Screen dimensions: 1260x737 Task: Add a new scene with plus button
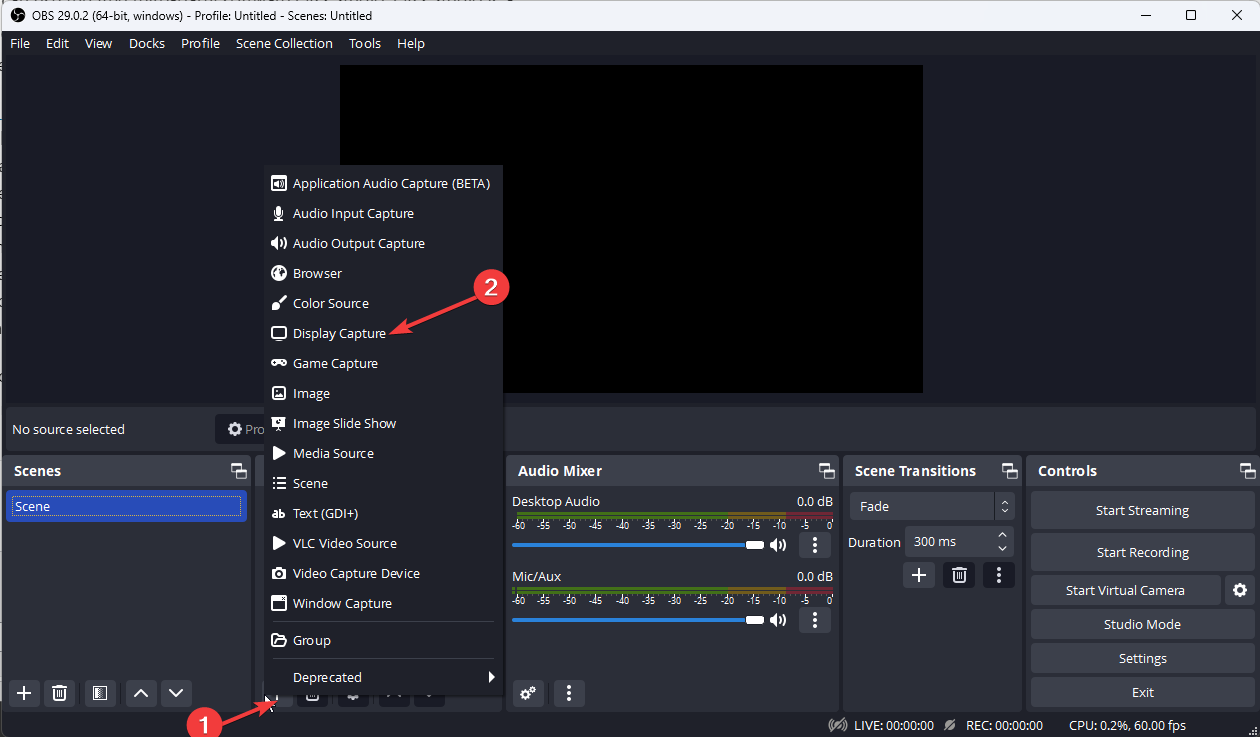pyautogui.click(x=25, y=692)
